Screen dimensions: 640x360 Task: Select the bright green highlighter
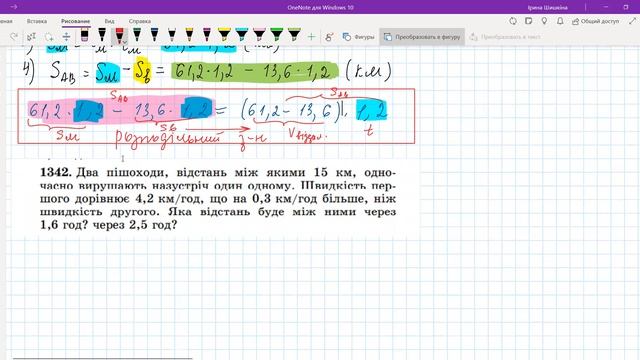[x=277, y=36]
